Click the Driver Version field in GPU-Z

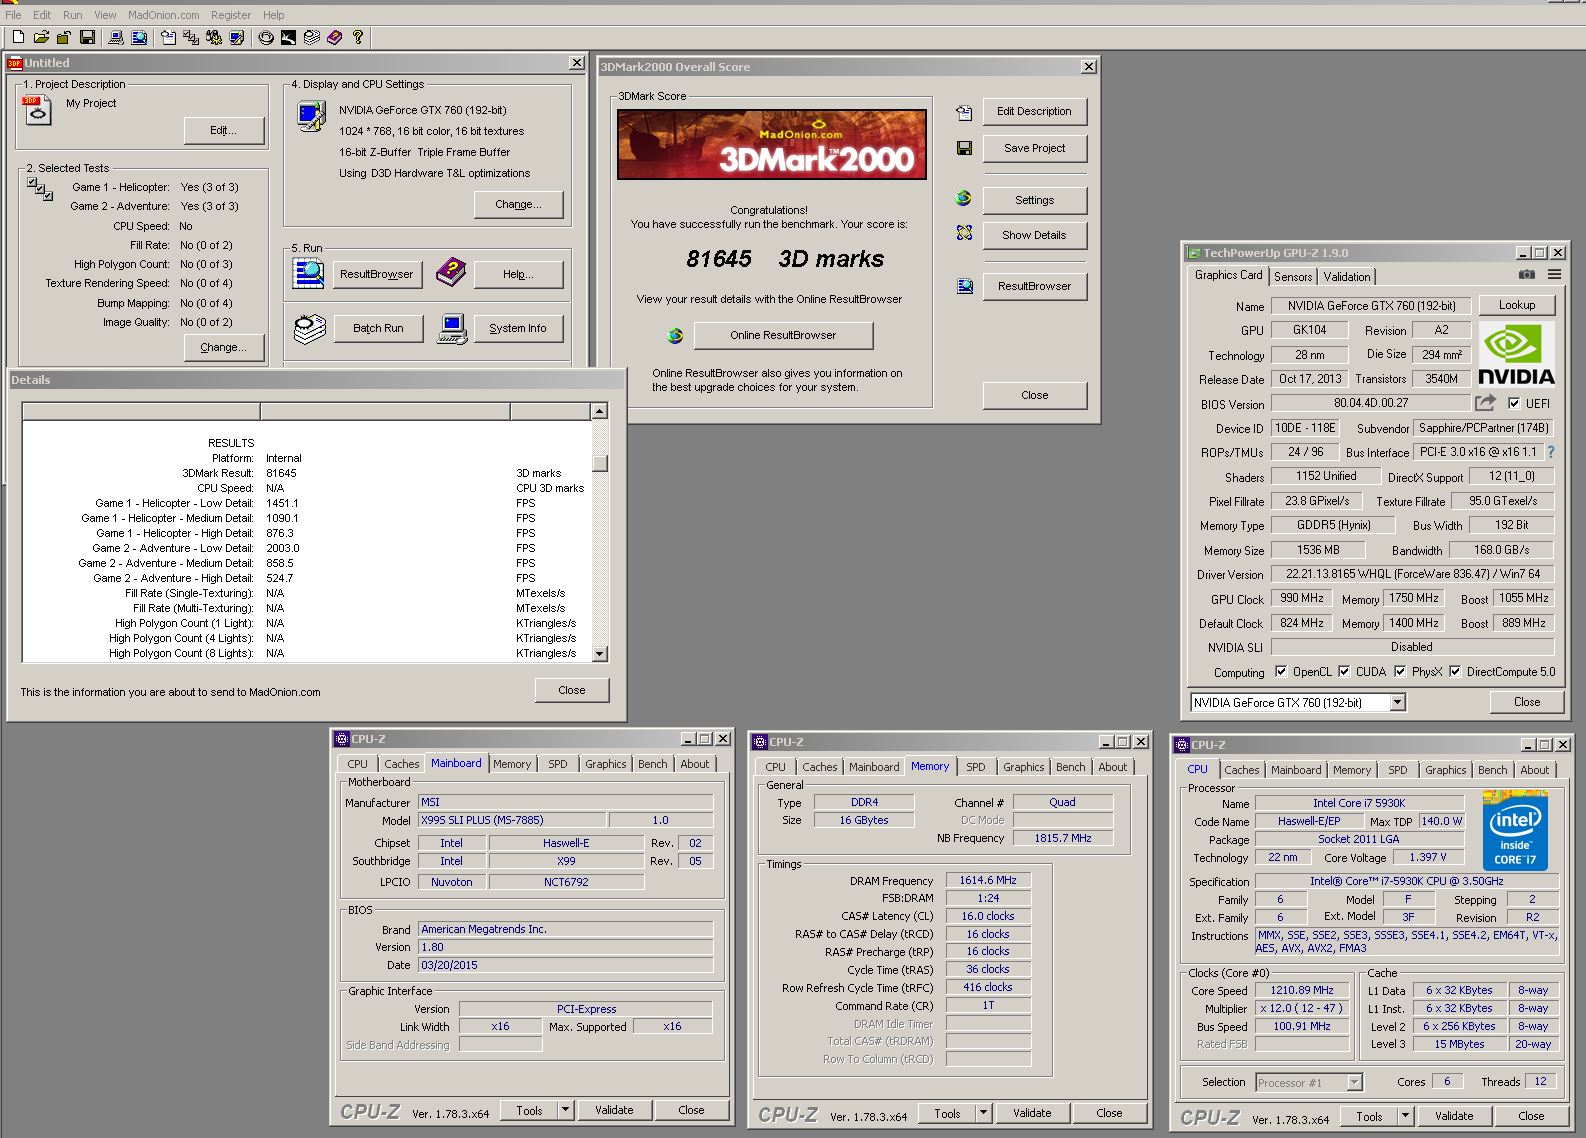pos(1413,574)
